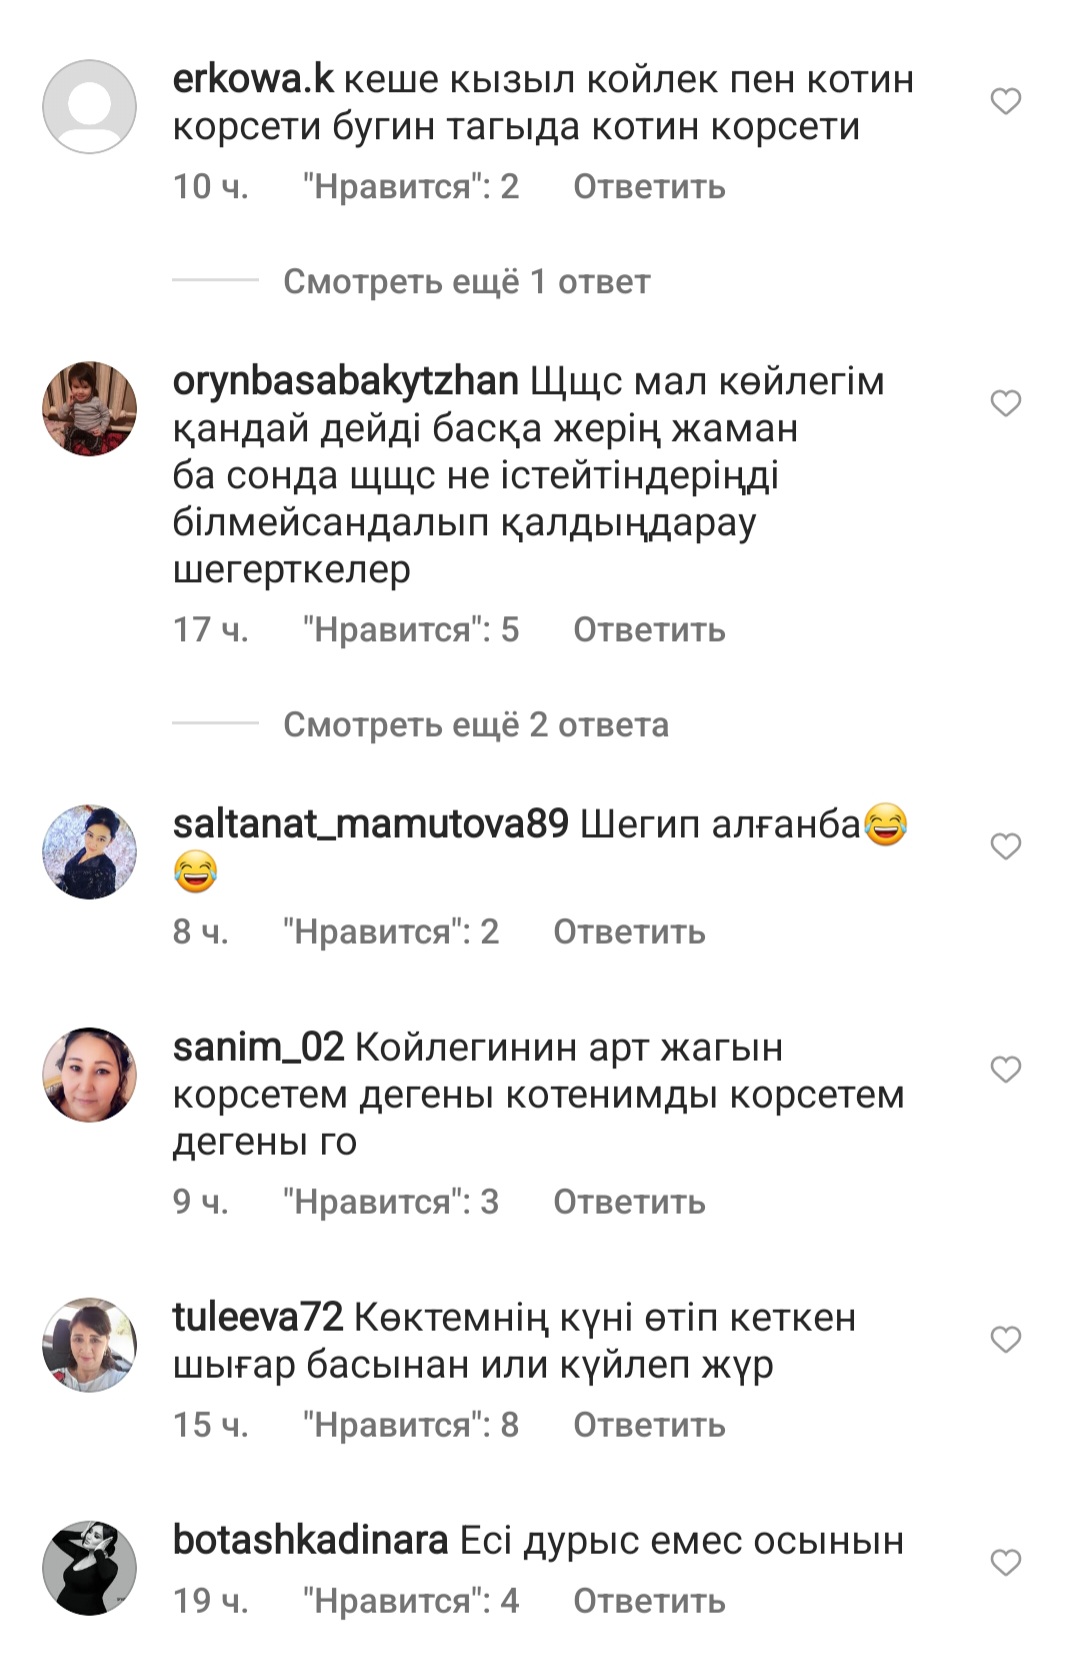Tap heart icon beside sanim_02's comment

pyautogui.click(x=1005, y=1069)
